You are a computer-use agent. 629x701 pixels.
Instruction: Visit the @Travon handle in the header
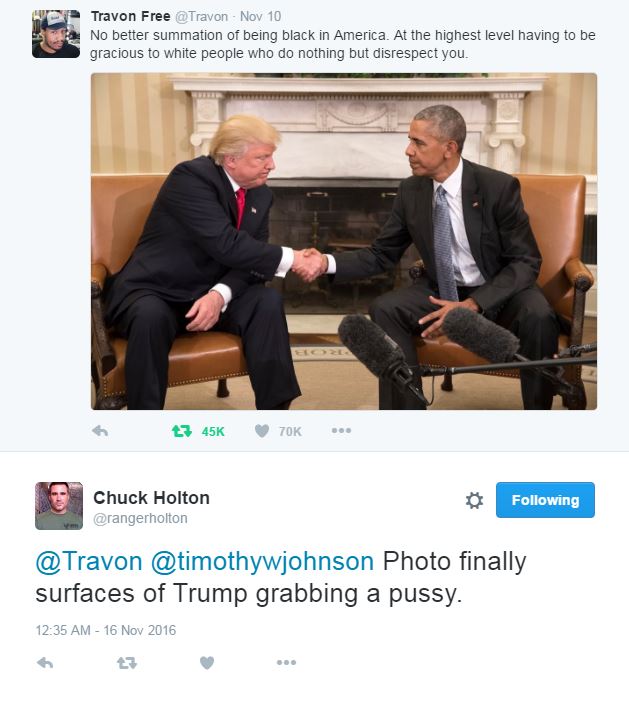click(x=201, y=17)
